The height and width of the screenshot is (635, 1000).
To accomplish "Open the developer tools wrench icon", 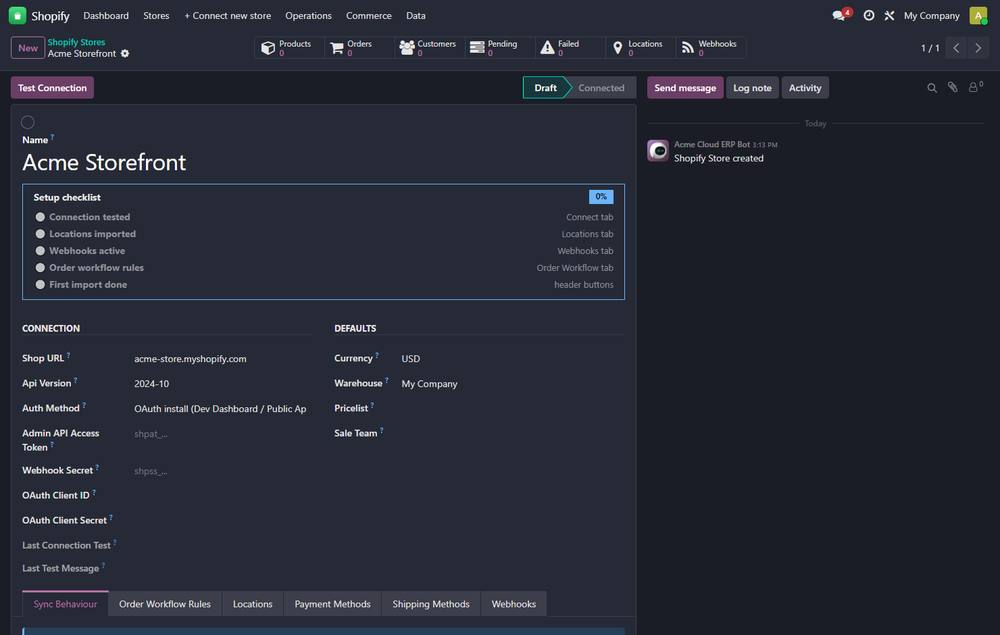I will coord(889,15).
